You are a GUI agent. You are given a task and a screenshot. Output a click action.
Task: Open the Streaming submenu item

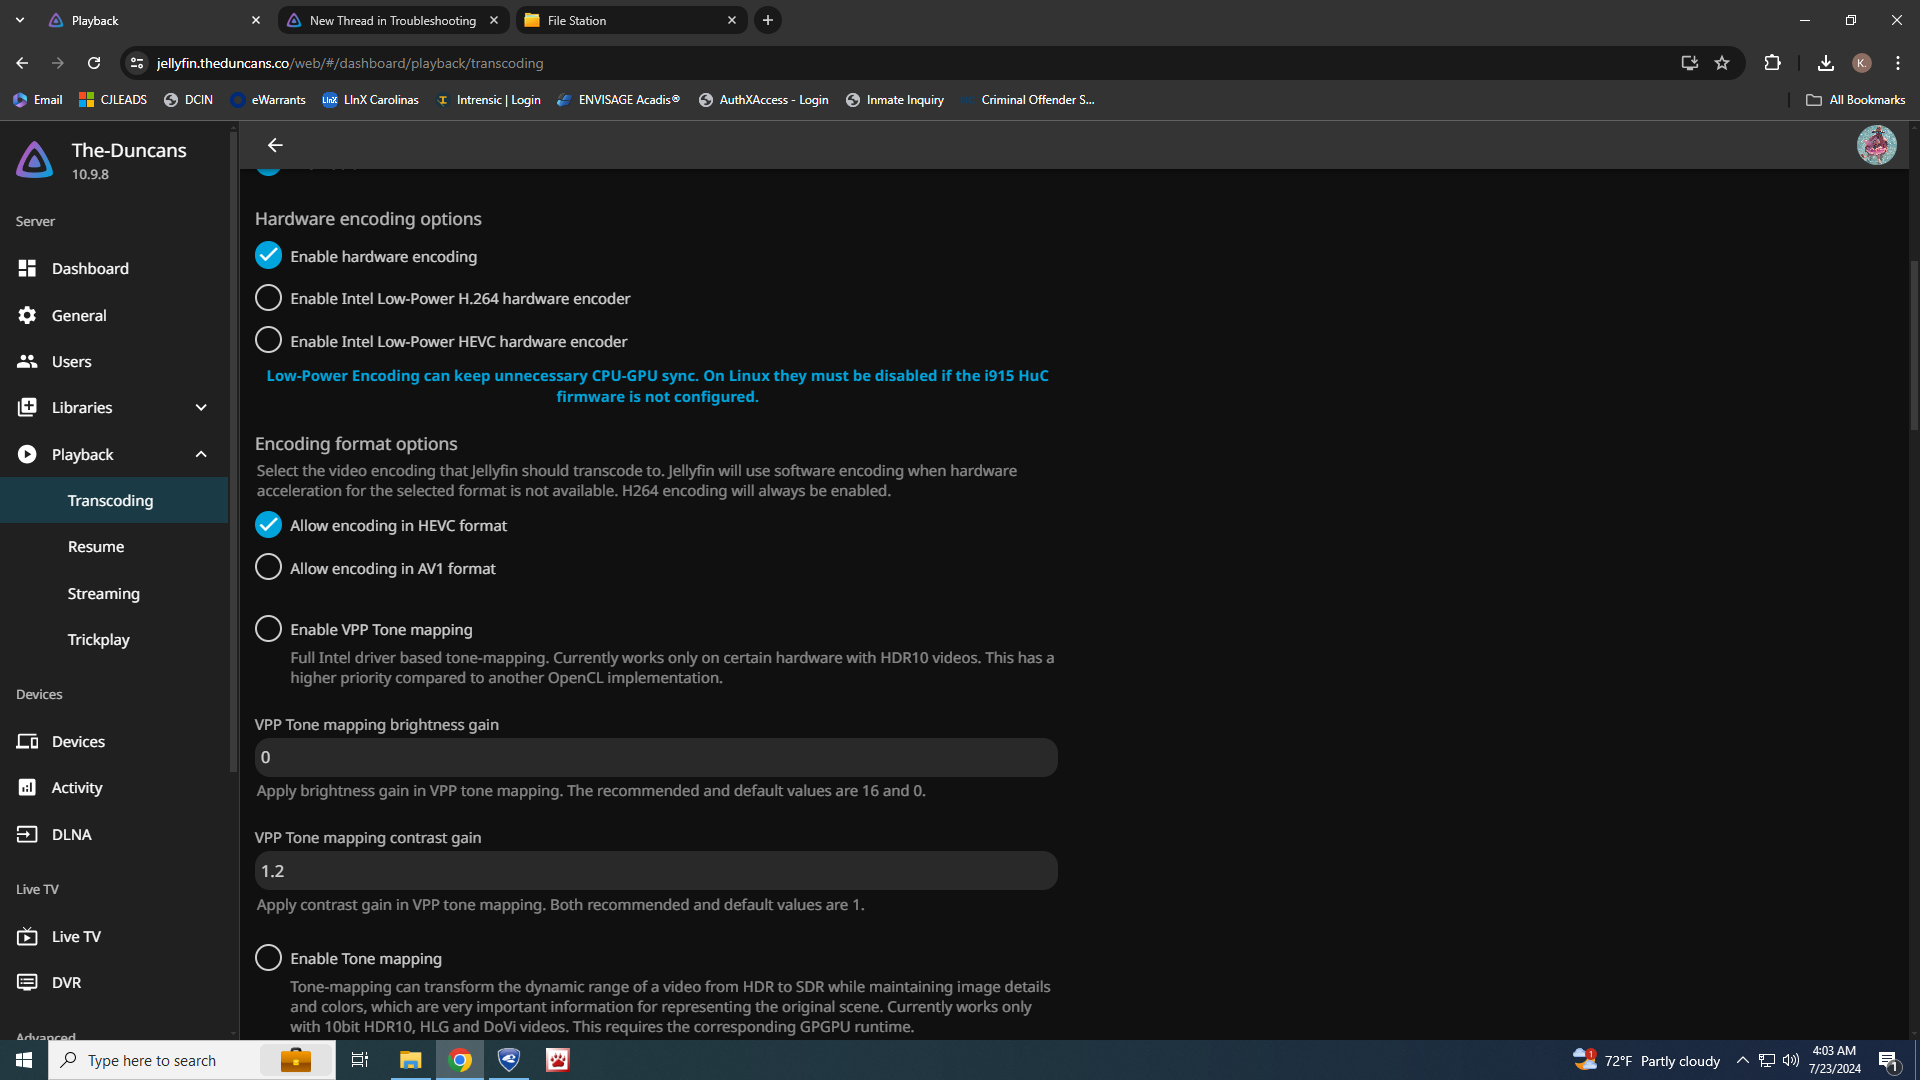103,593
